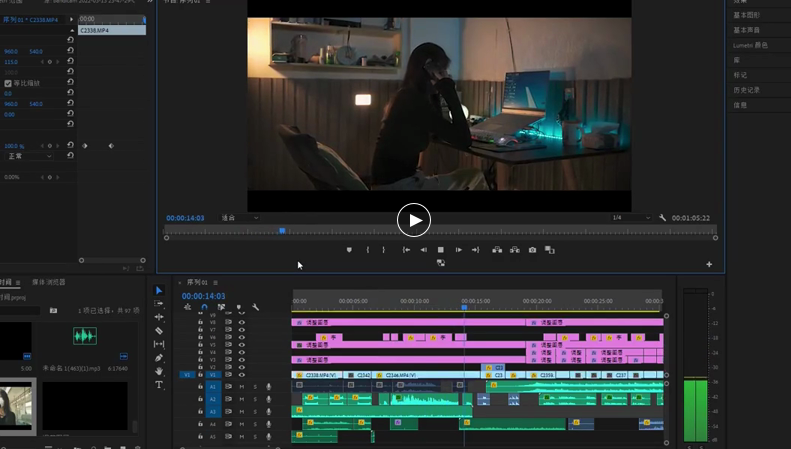This screenshot has width=791, height=449.
Task: Select the Razor tool
Action: (159, 330)
